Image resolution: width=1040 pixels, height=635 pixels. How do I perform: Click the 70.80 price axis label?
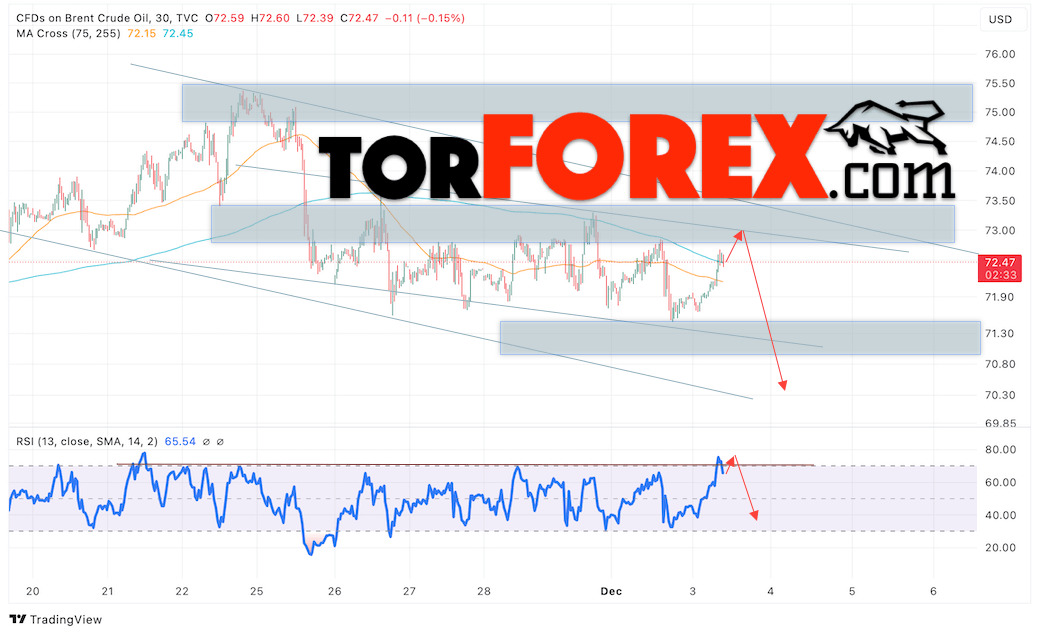1000,364
